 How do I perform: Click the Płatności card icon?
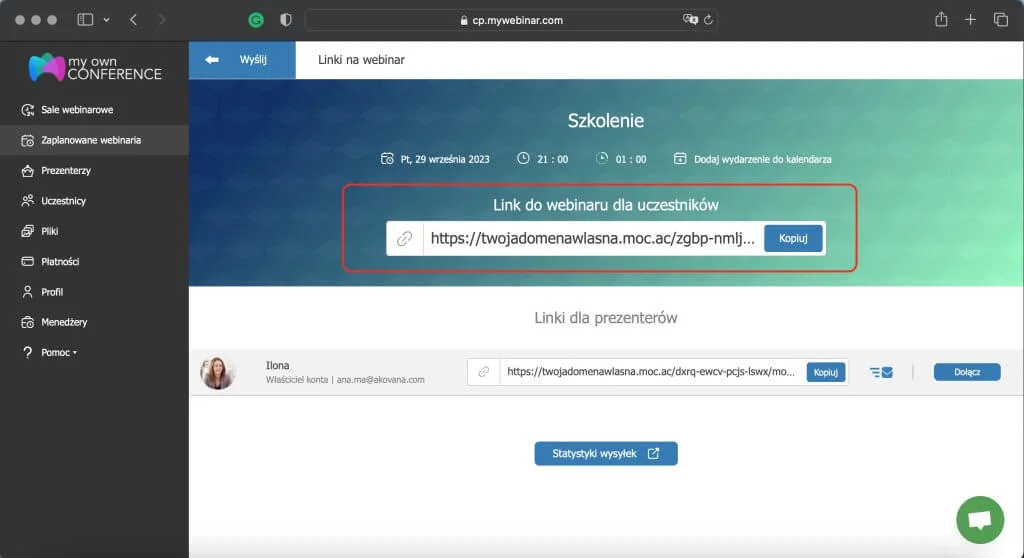click(x=27, y=261)
